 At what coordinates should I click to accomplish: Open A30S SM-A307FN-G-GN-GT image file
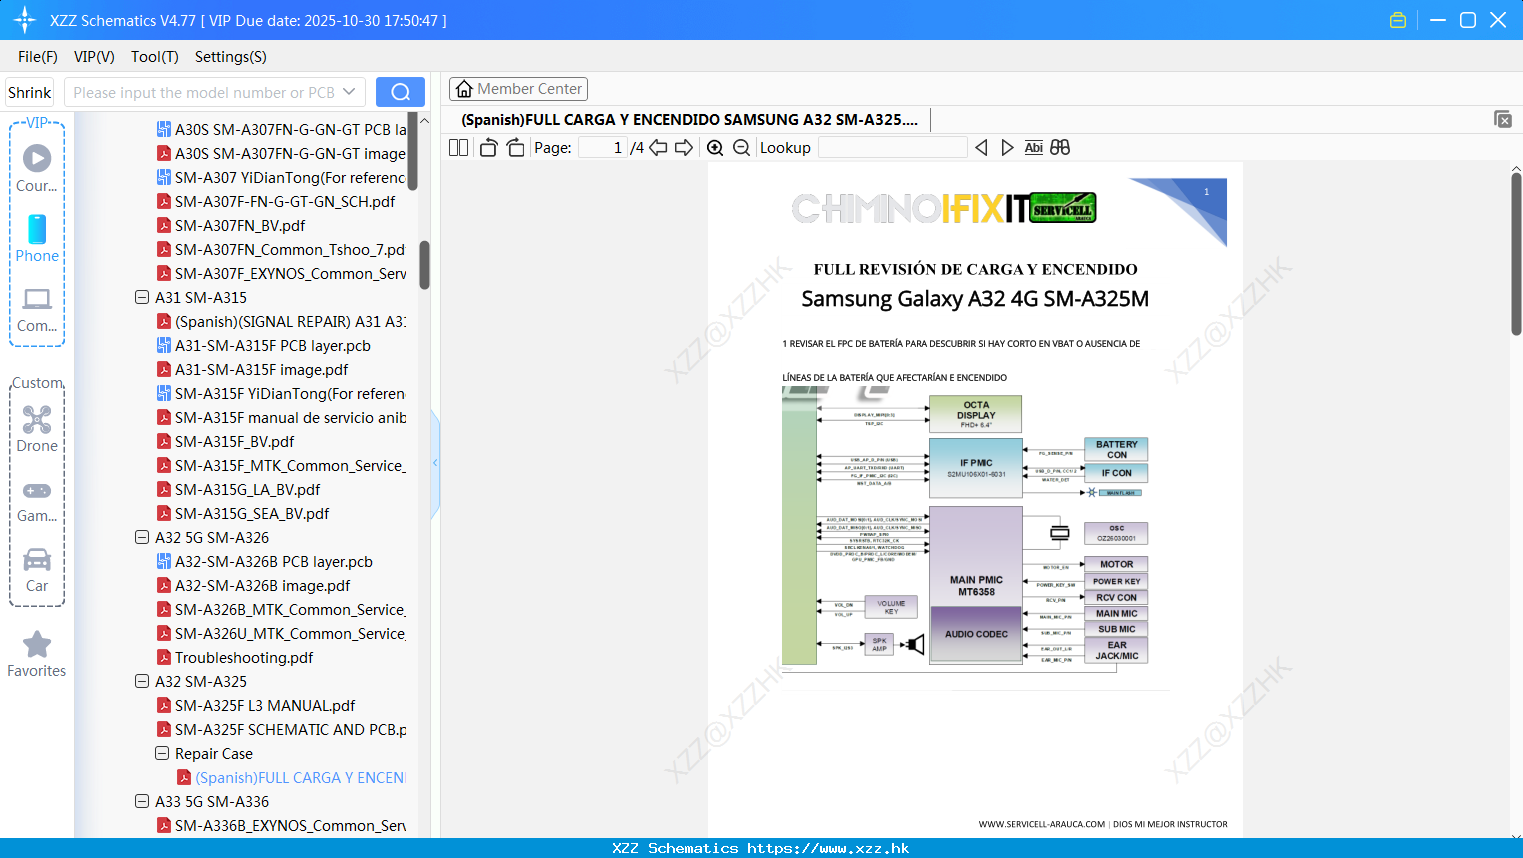(x=281, y=153)
